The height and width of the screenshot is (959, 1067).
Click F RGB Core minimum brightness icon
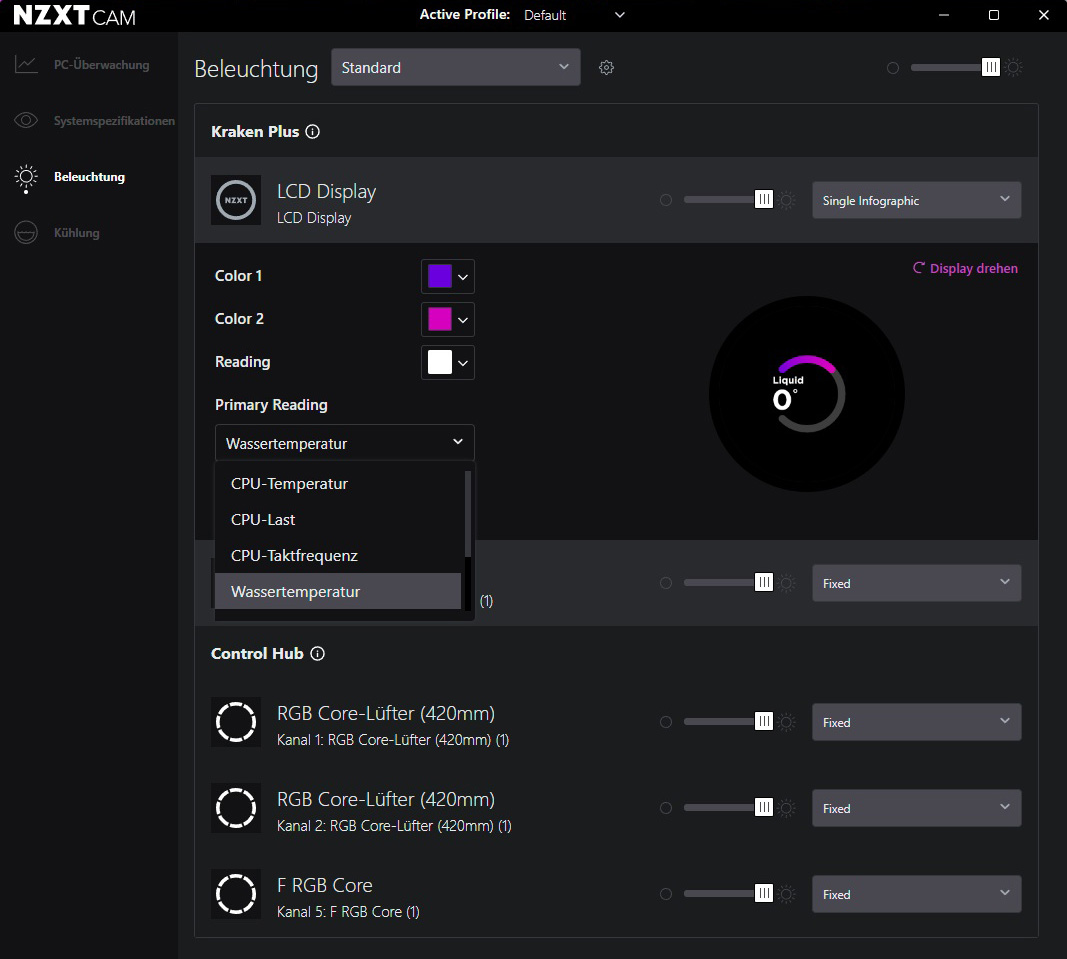(666, 894)
